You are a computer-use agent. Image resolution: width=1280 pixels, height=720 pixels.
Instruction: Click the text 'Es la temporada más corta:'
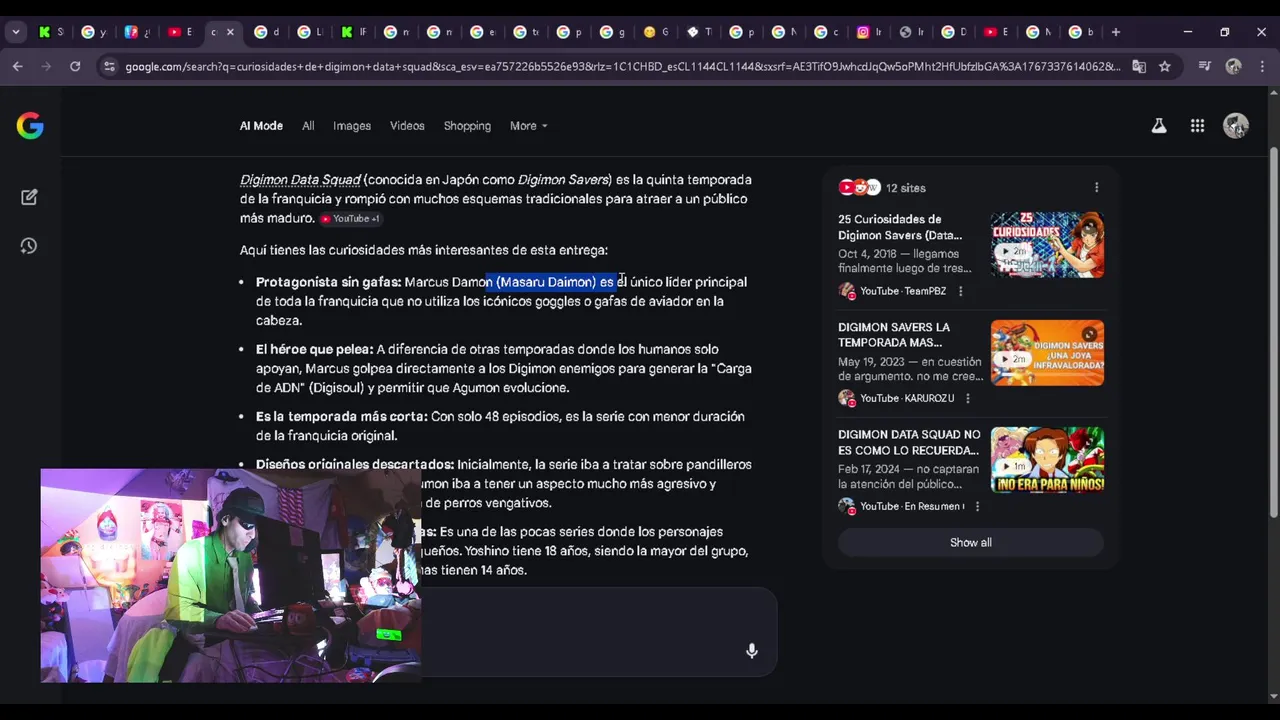341,416
